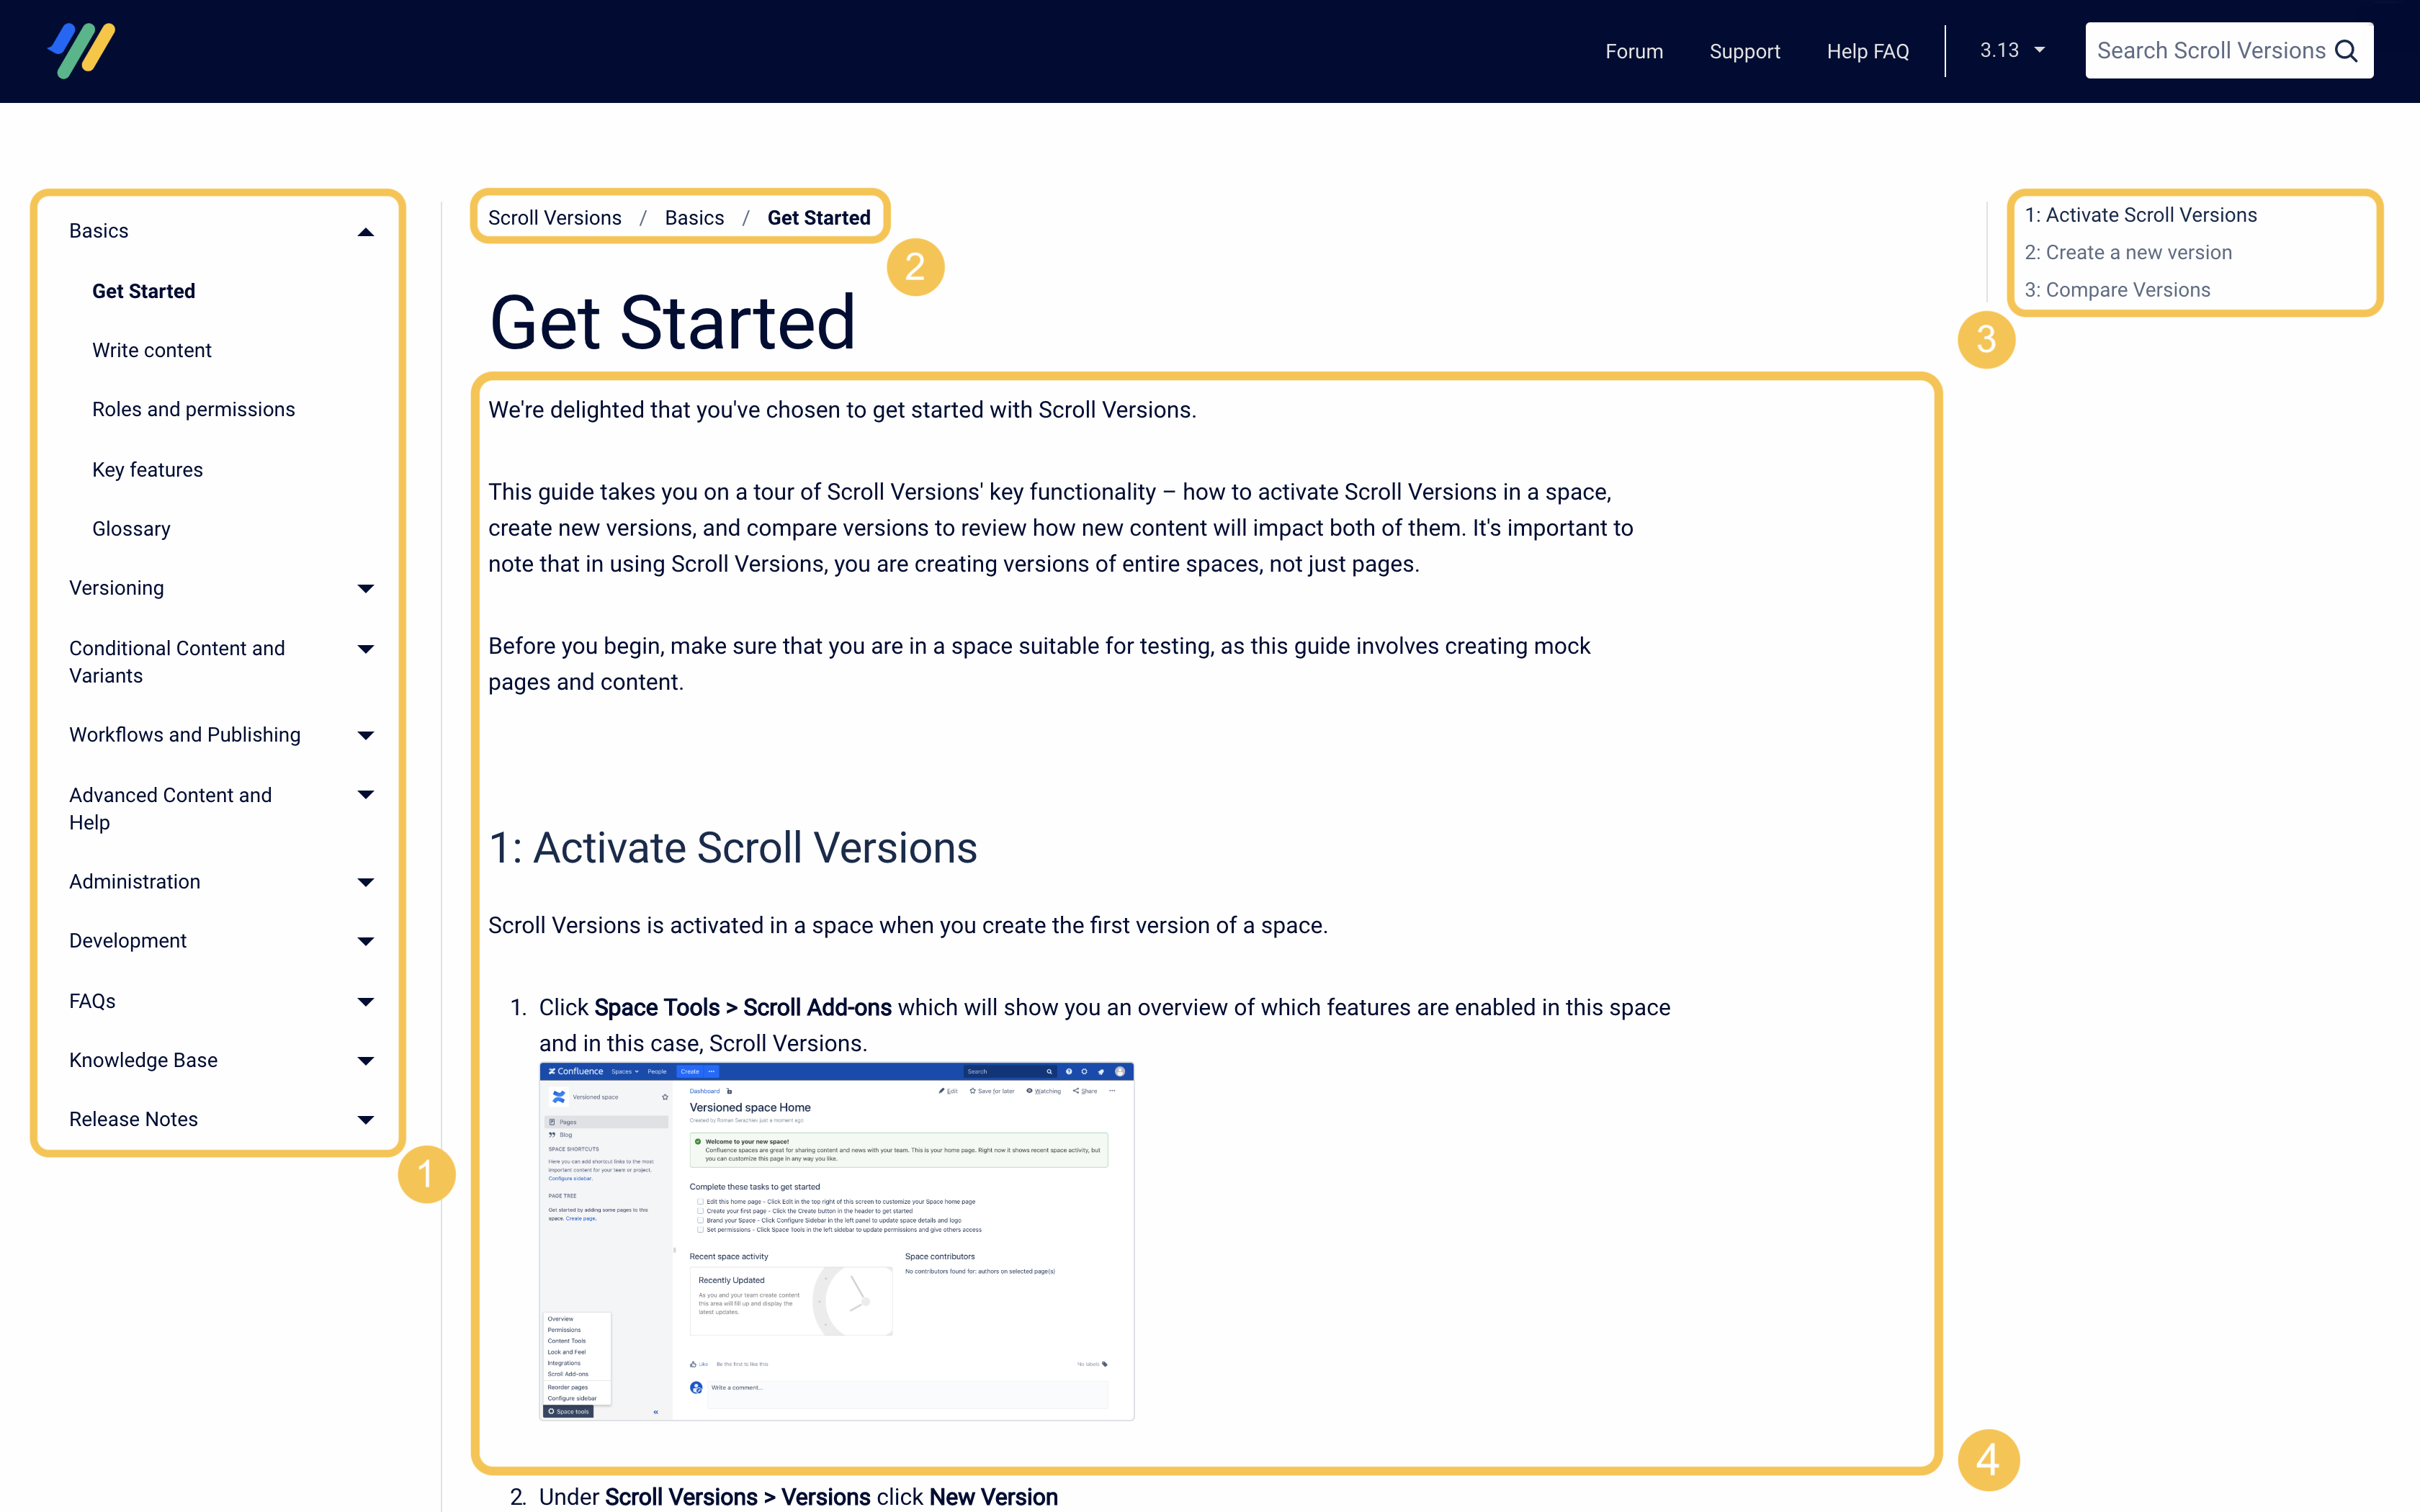Click the Scroll Versions logo icon
This screenshot has height=1512, width=2420.
(x=82, y=50)
